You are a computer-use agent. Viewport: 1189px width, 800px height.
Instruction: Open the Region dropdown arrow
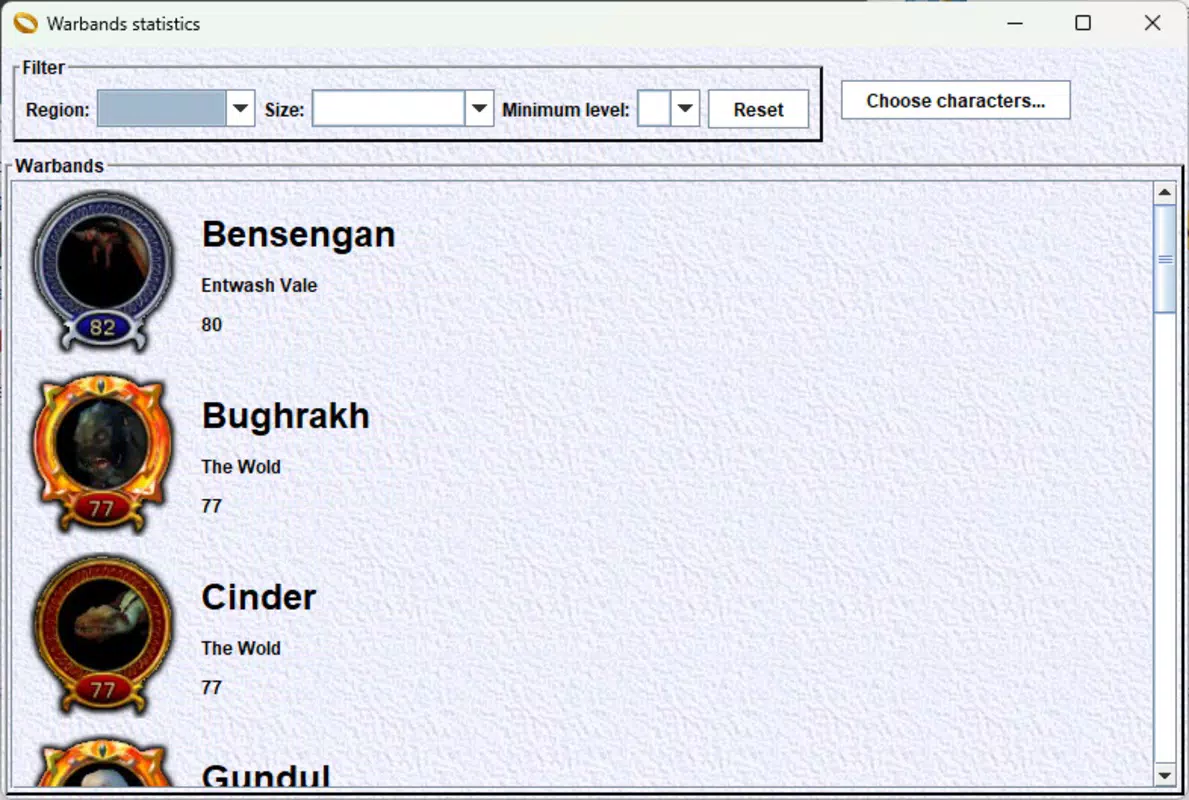coord(240,109)
